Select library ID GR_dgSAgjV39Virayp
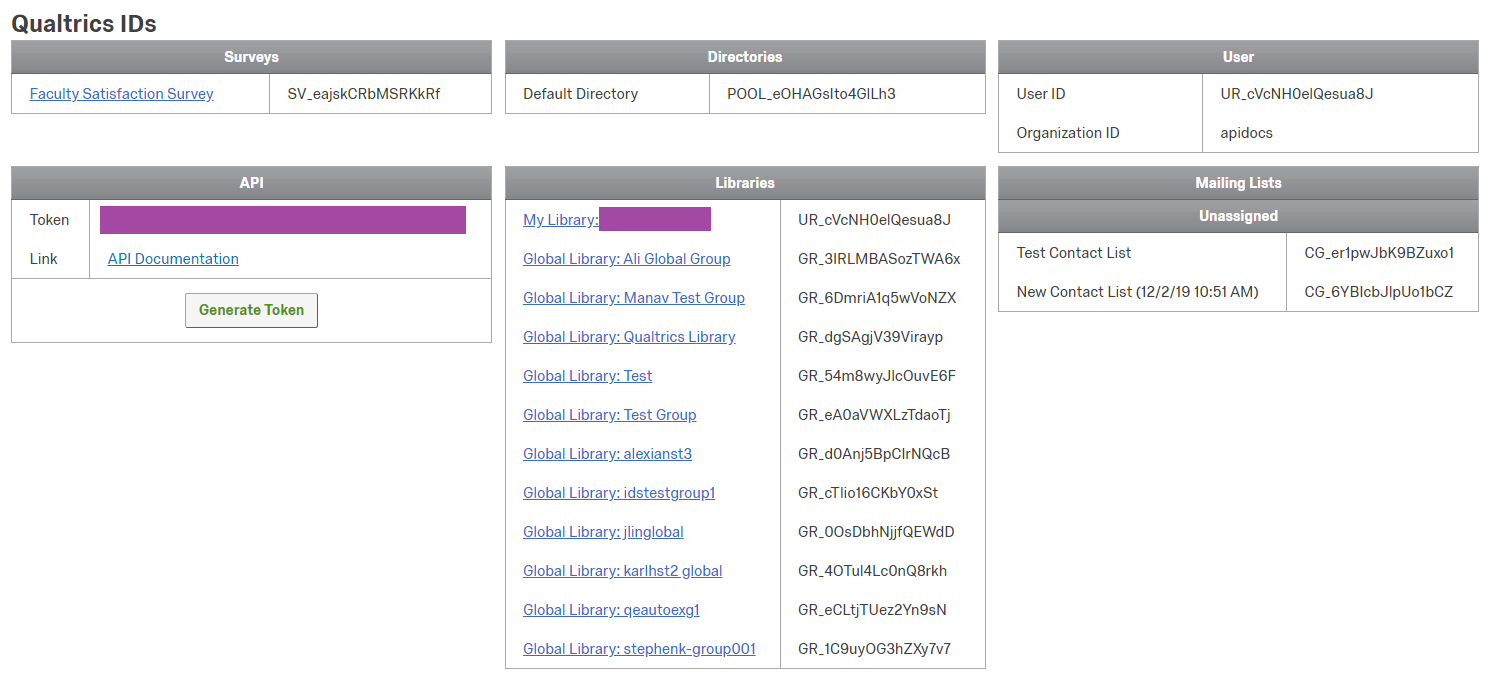 pyautogui.click(x=871, y=337)
